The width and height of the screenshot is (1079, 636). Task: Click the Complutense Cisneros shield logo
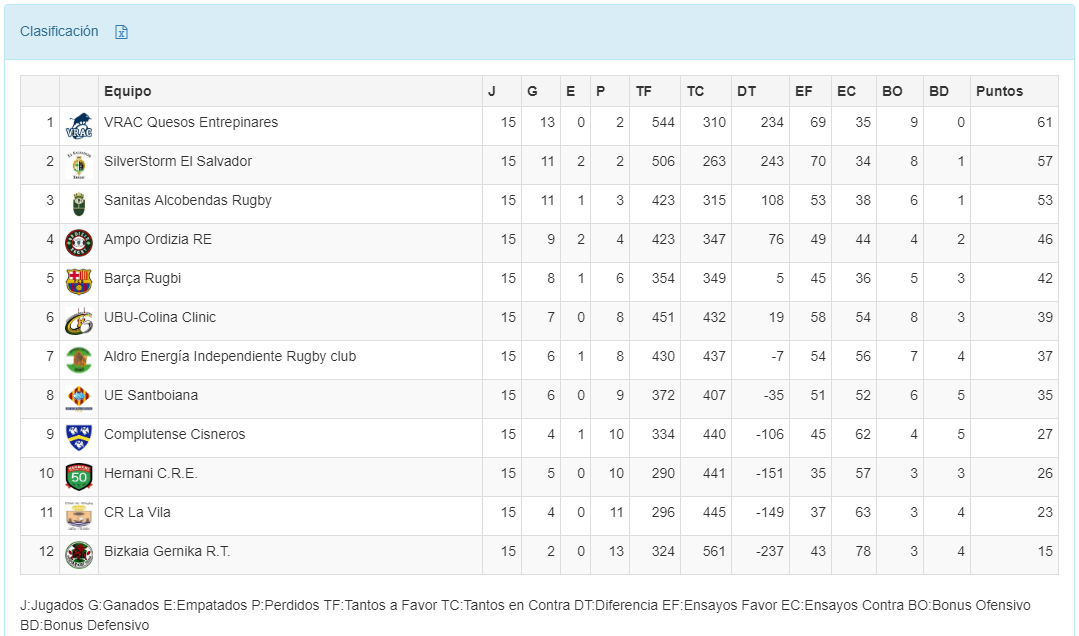[79, 438]
